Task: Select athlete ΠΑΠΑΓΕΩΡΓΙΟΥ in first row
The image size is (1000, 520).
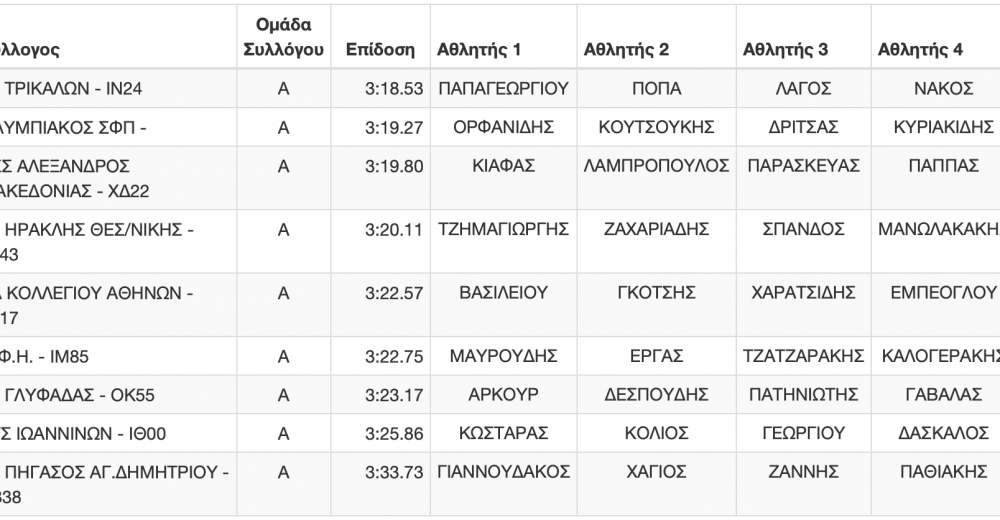Action: [x=504, y=89]
